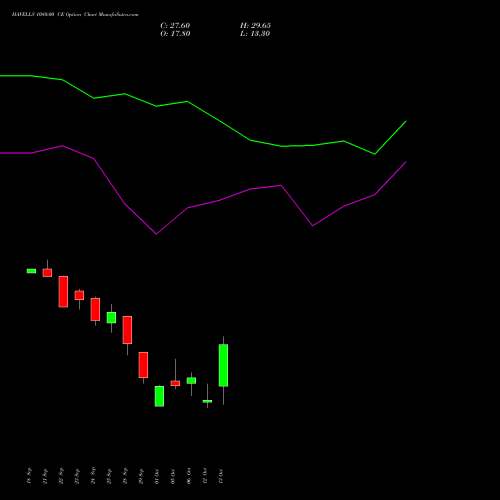Image resolution: width=500 pixels, height=500 pixels.
Task: Click the HAVELLS CE Options Chart title
Action: click(75, 14)
